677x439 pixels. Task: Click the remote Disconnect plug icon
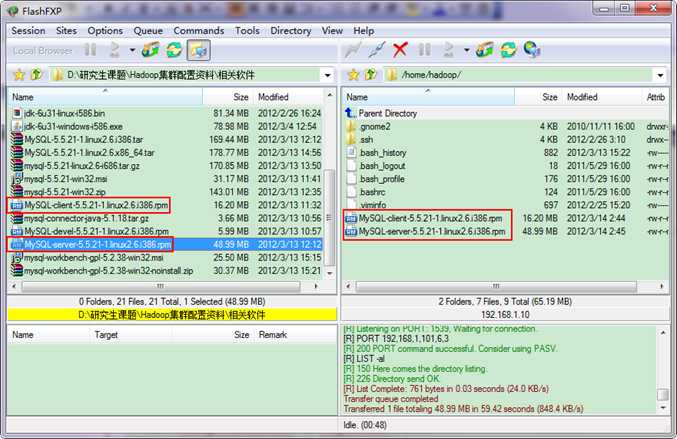376,50
